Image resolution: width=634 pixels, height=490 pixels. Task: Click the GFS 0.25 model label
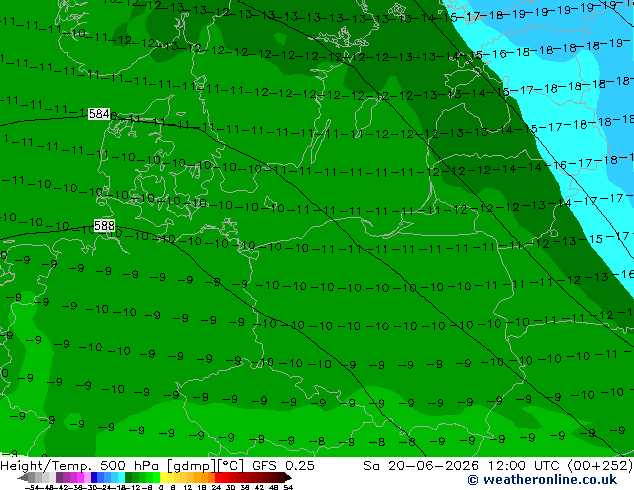pos(283,466)
